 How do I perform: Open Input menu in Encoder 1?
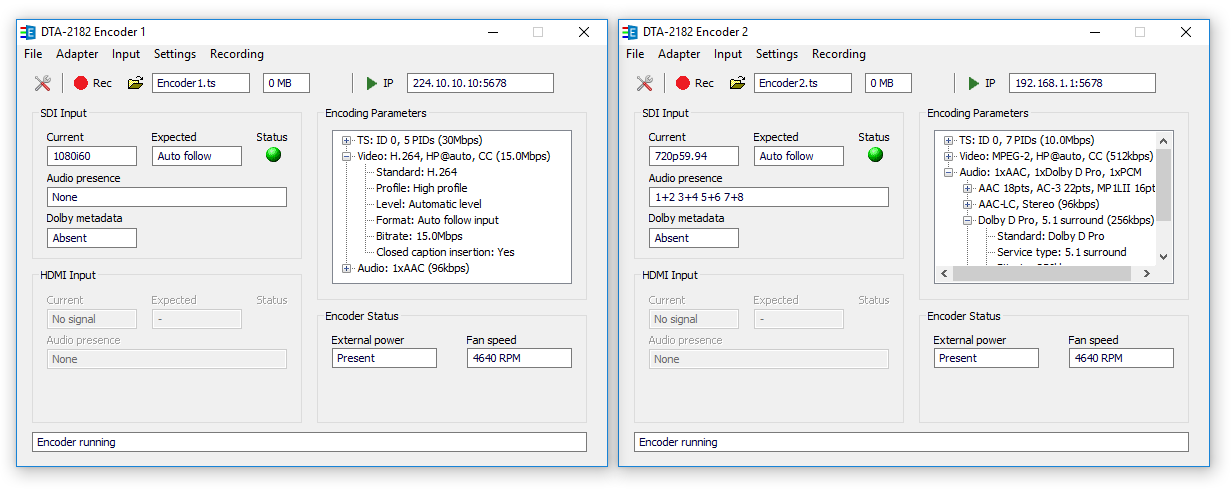pyautogui.click(x=126, y=54)
